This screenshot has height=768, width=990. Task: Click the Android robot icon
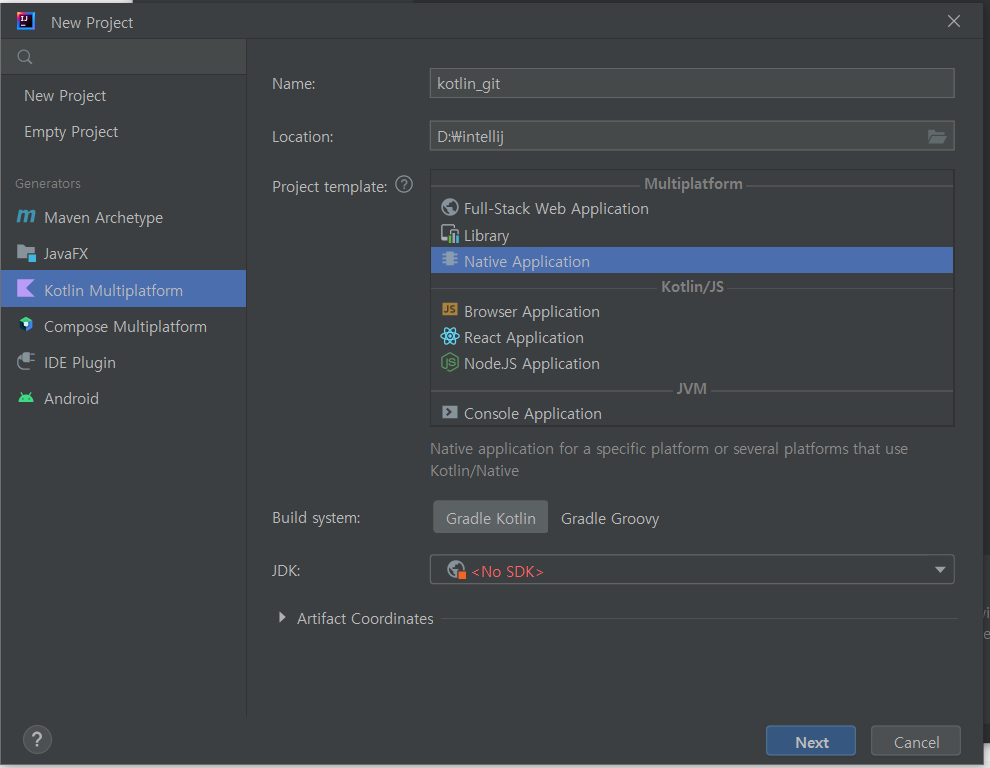[x=26, y=398]
